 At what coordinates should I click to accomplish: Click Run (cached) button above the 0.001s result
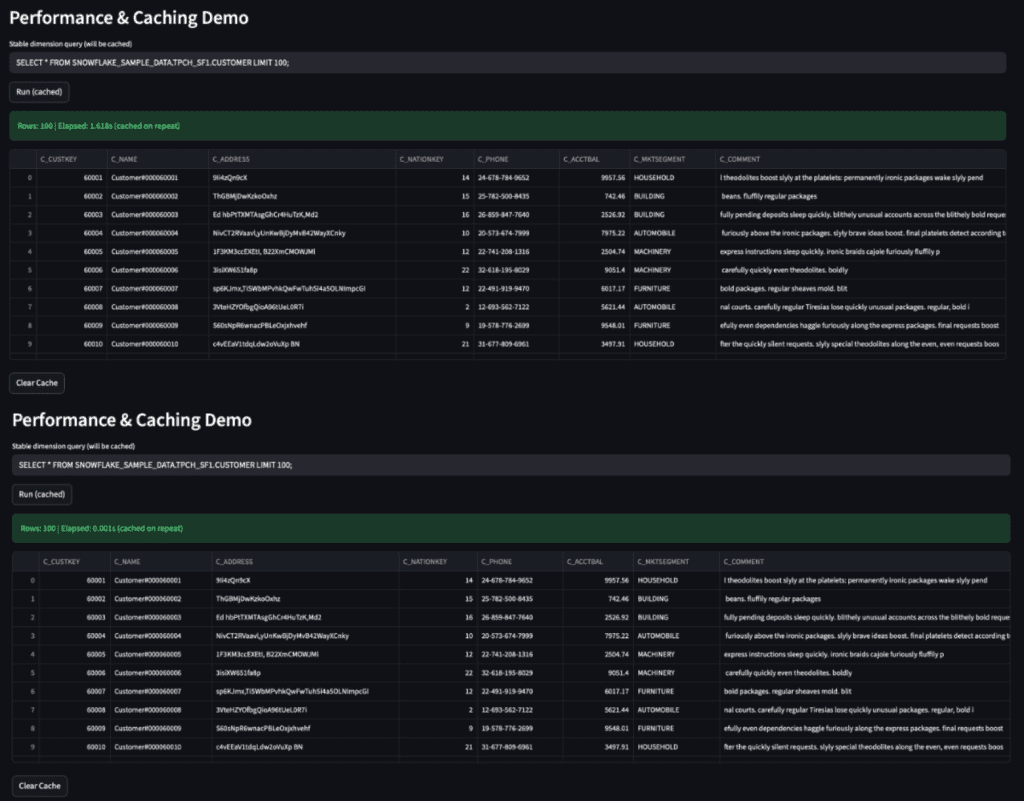pyautogui.click(x=42, y=494)
